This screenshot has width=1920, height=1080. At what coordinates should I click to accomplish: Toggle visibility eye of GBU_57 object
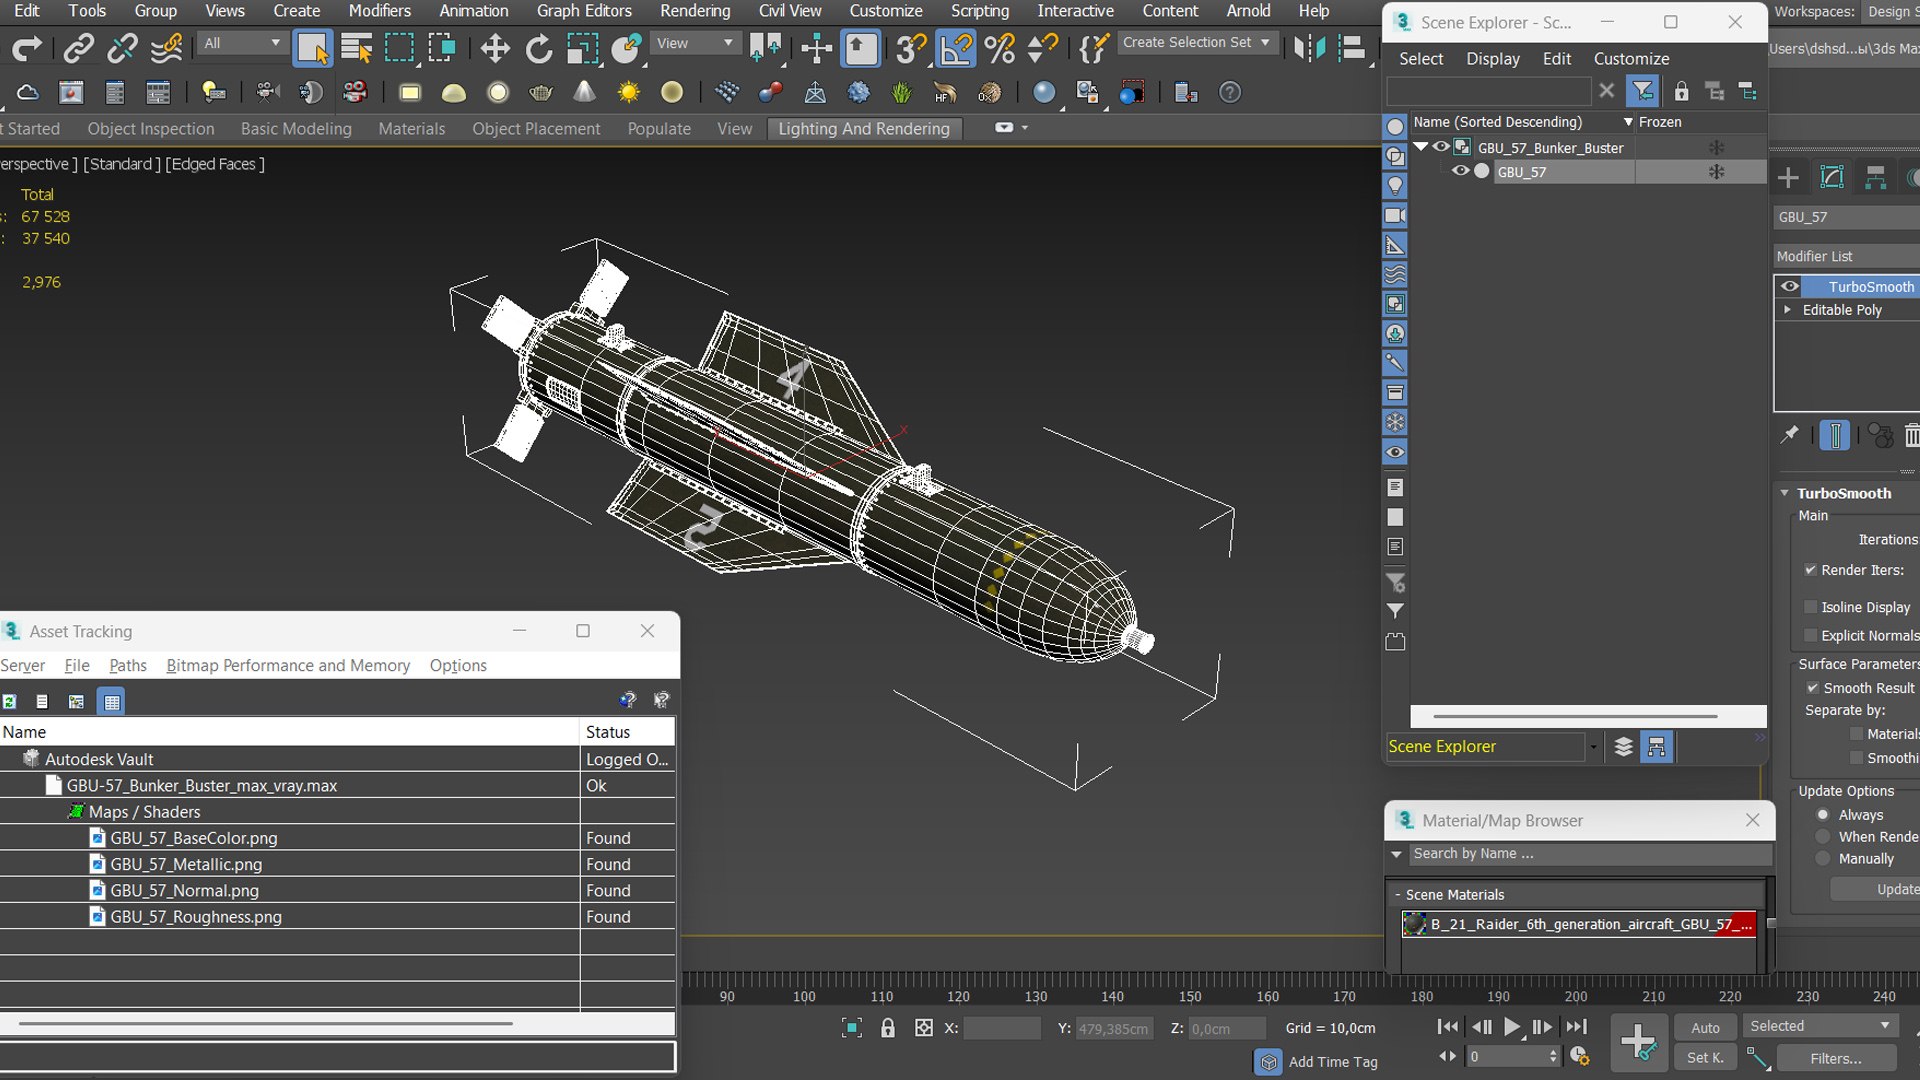[x=1460, y=171]
